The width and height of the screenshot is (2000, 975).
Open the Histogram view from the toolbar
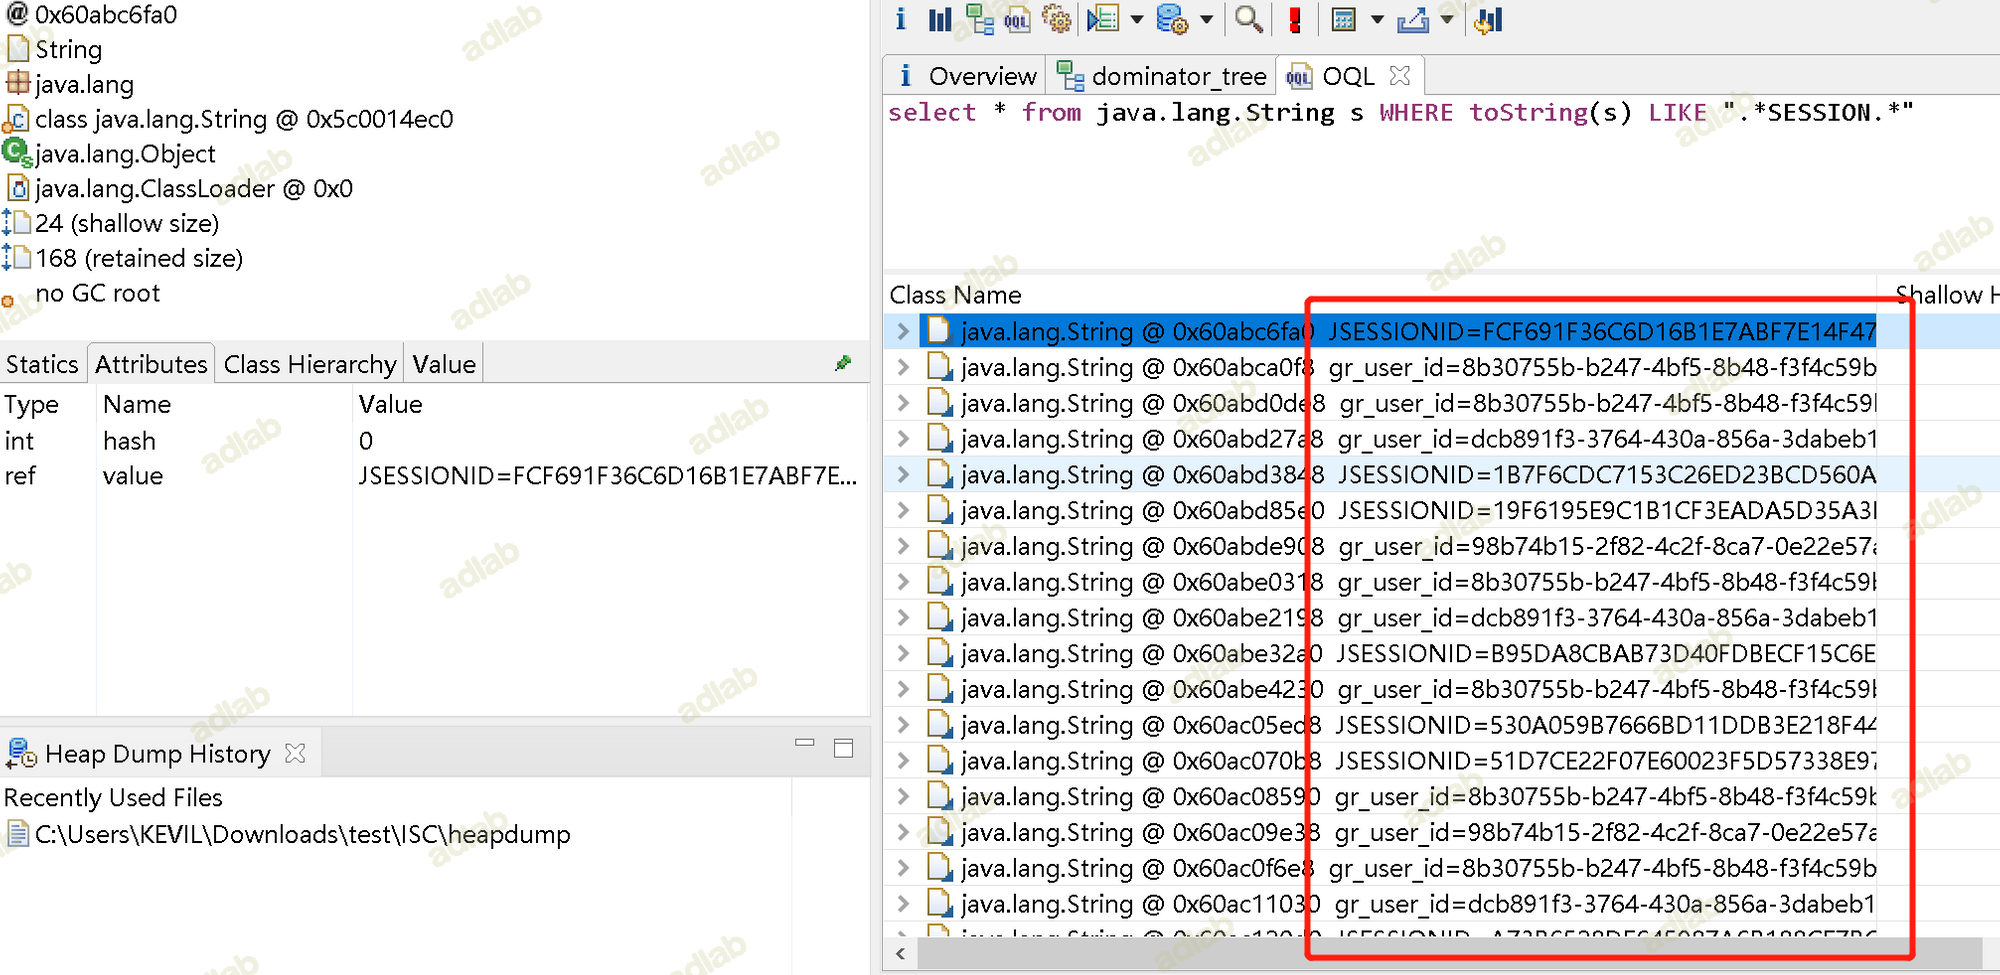939,19
